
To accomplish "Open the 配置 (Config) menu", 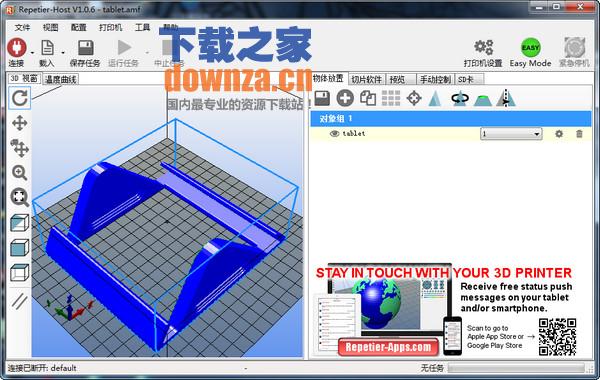I will pyautogui.click(x=78, y=27).
